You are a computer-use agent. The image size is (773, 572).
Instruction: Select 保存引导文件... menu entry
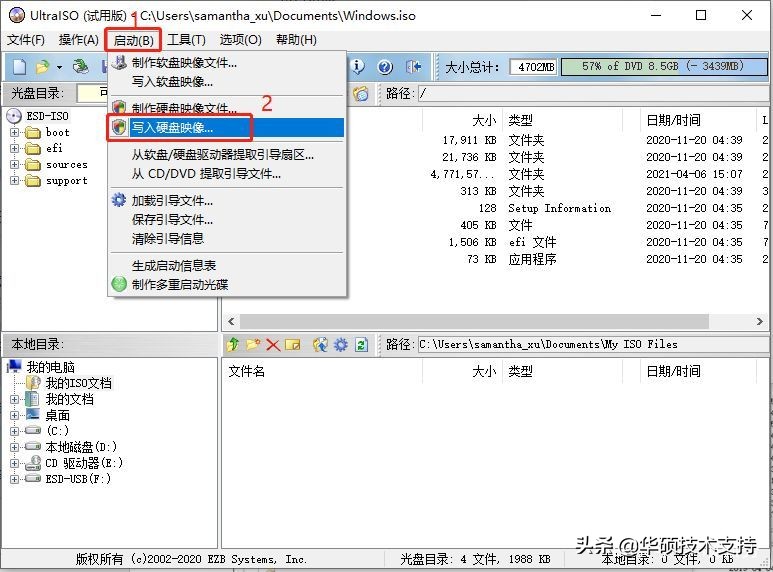tap(227, 219)
